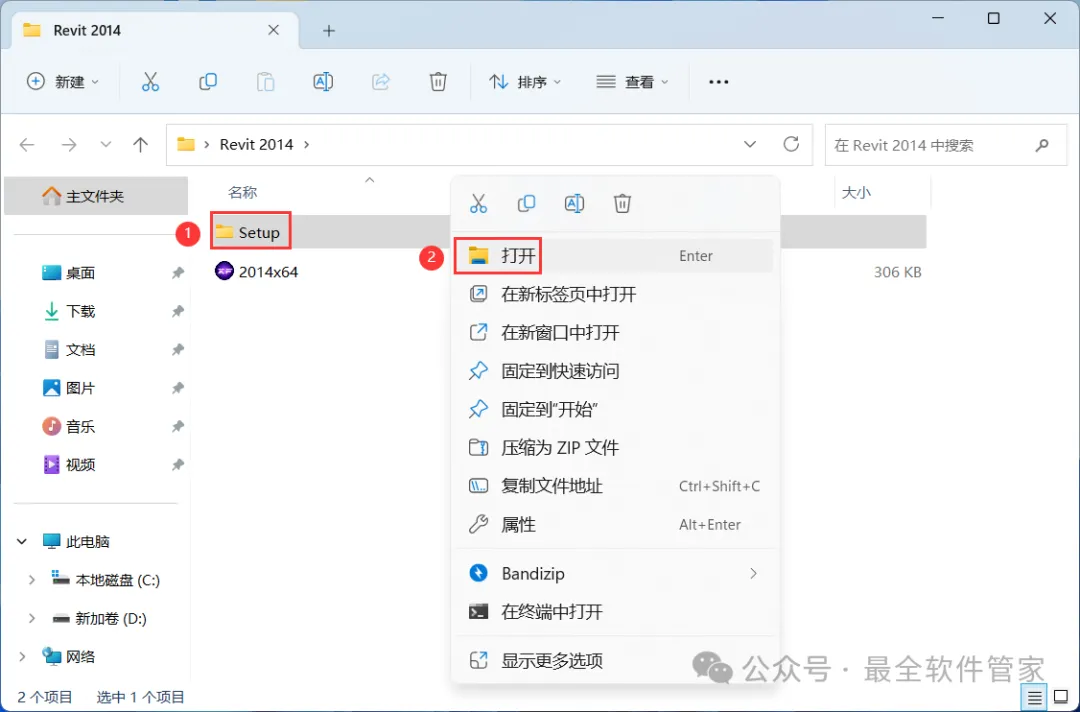This screenshot has width=1080, height=712.
Task: Go forward with the Forward arrow
Action: pyautogui.click(x=69, y=145)
